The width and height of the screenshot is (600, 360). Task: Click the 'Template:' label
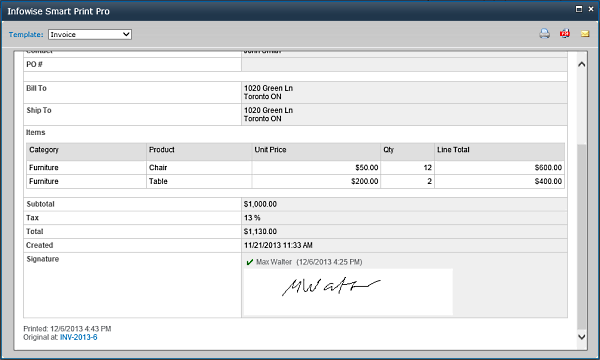click(x=26, y=34)
